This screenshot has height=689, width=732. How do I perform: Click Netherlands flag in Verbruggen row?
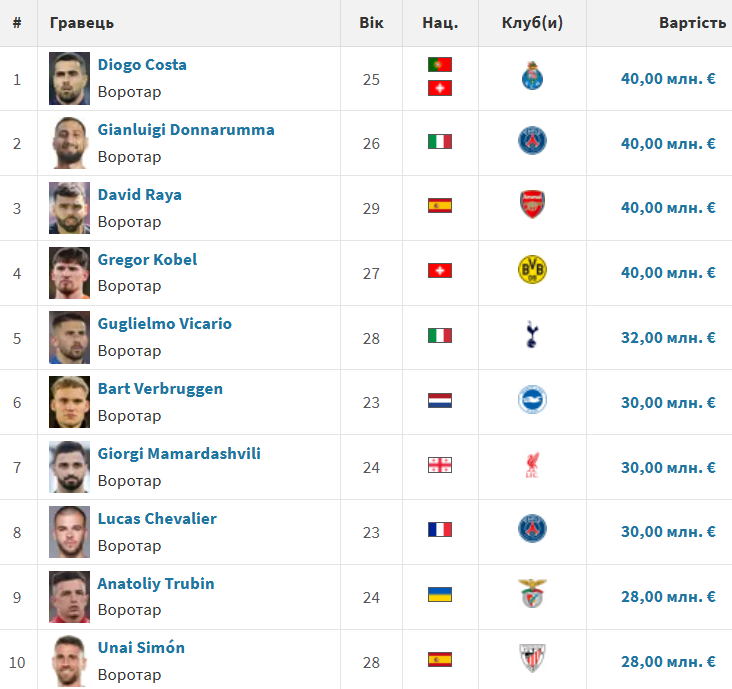pyautogui.click(x=440, y=400)
